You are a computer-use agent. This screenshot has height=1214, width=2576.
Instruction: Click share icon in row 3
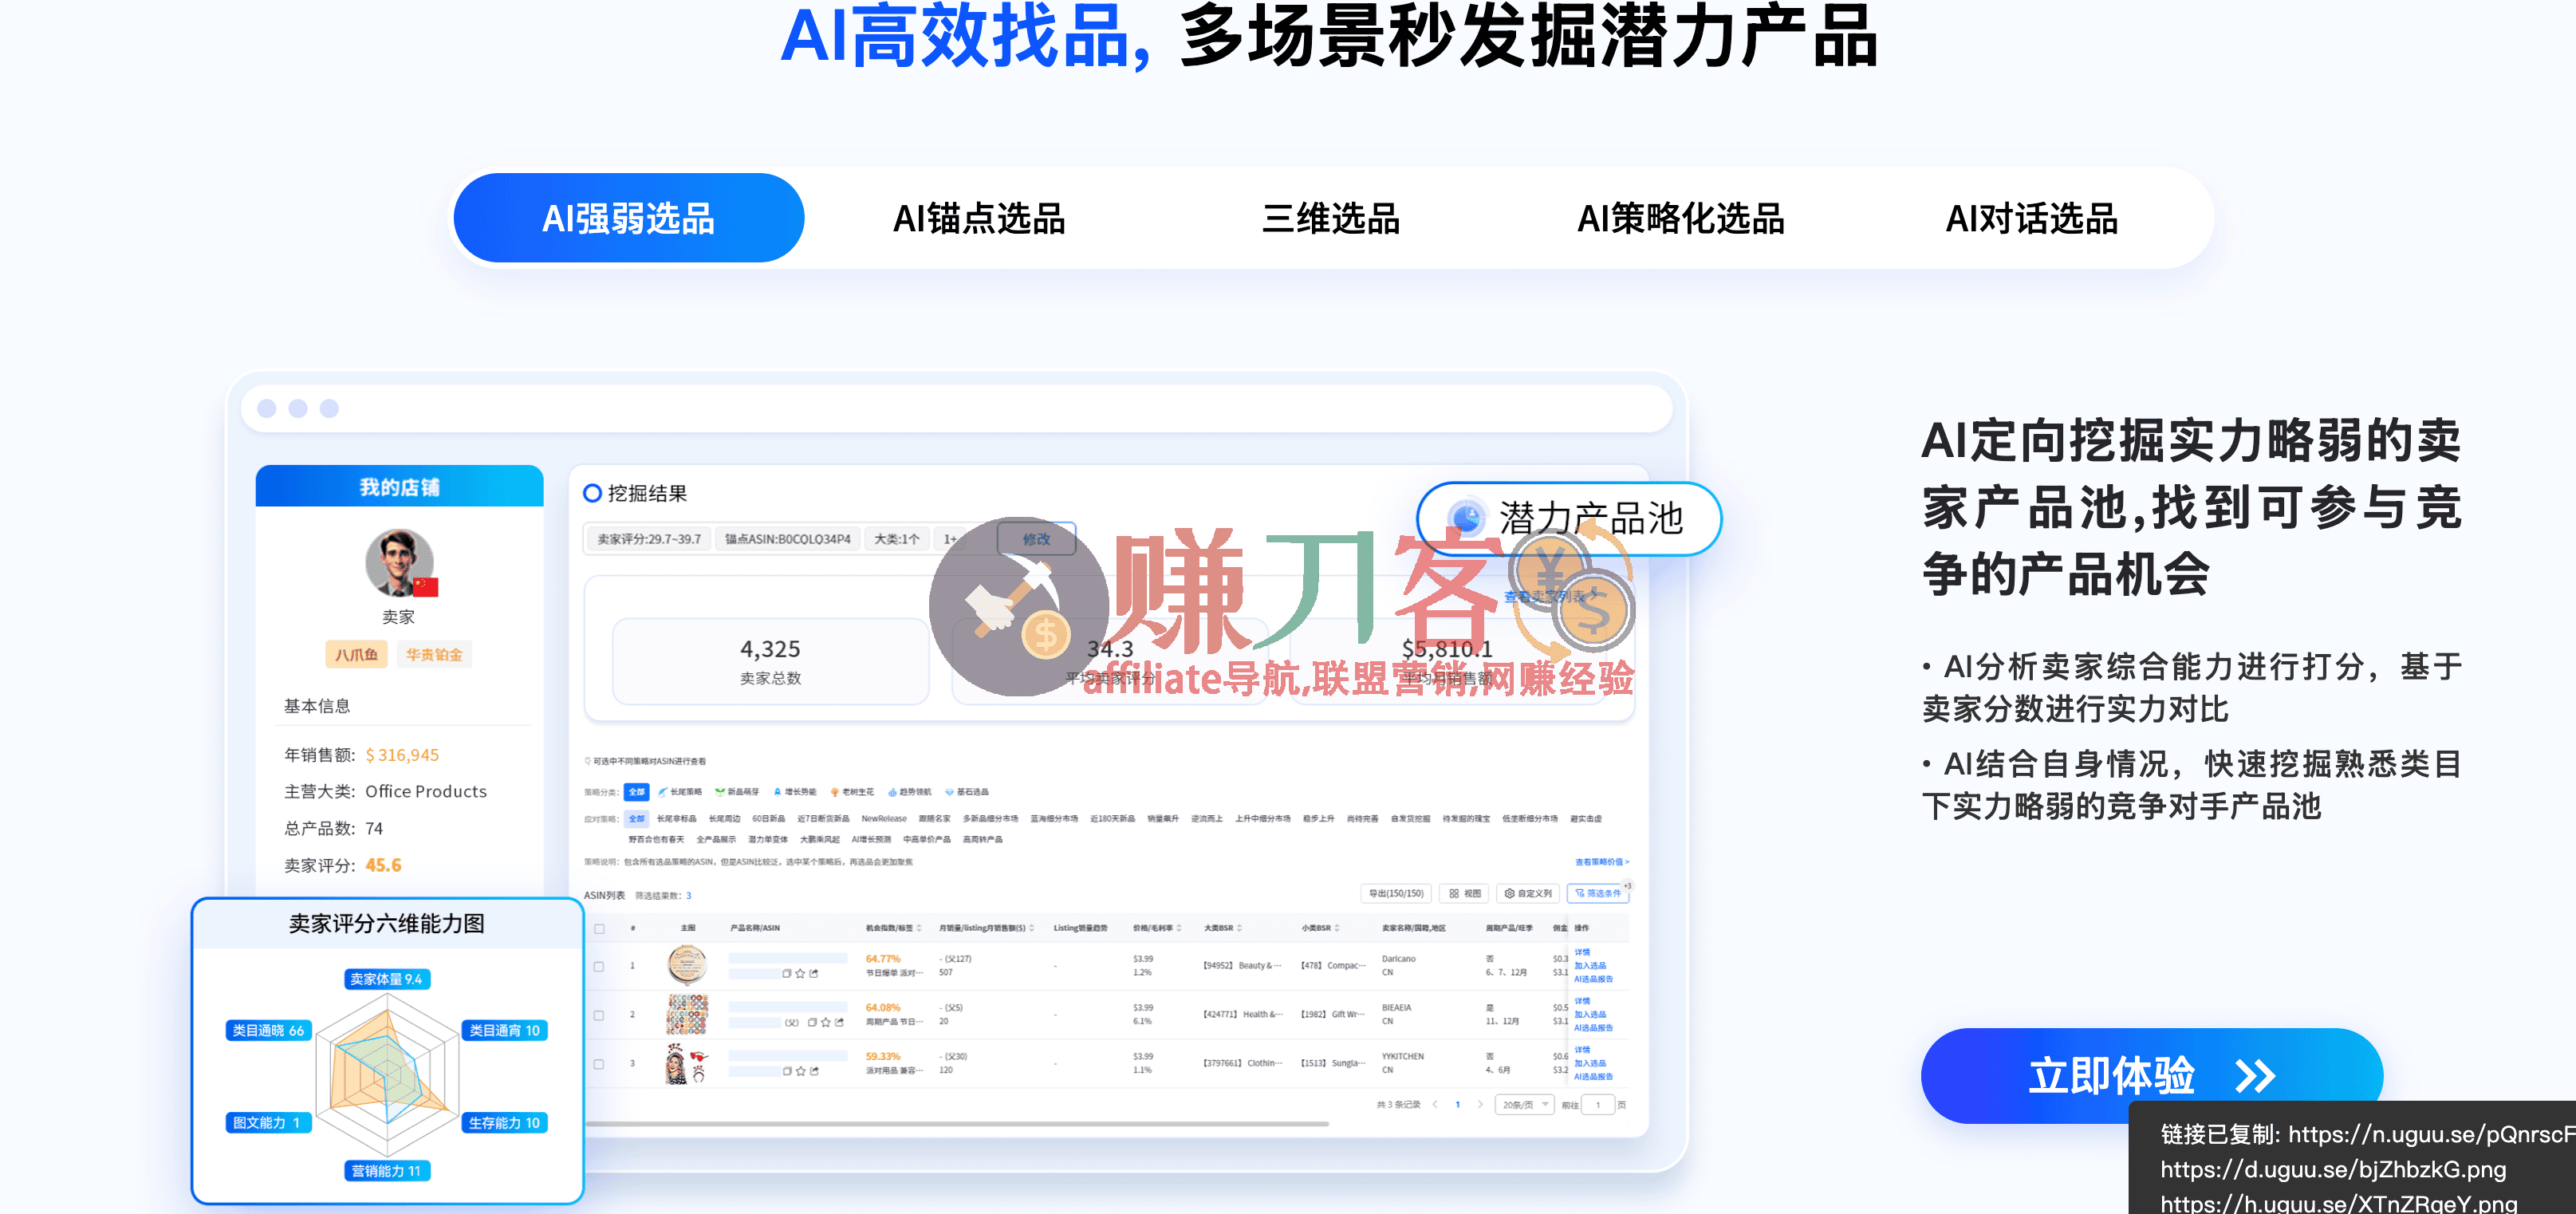(x=814, y=1071)
